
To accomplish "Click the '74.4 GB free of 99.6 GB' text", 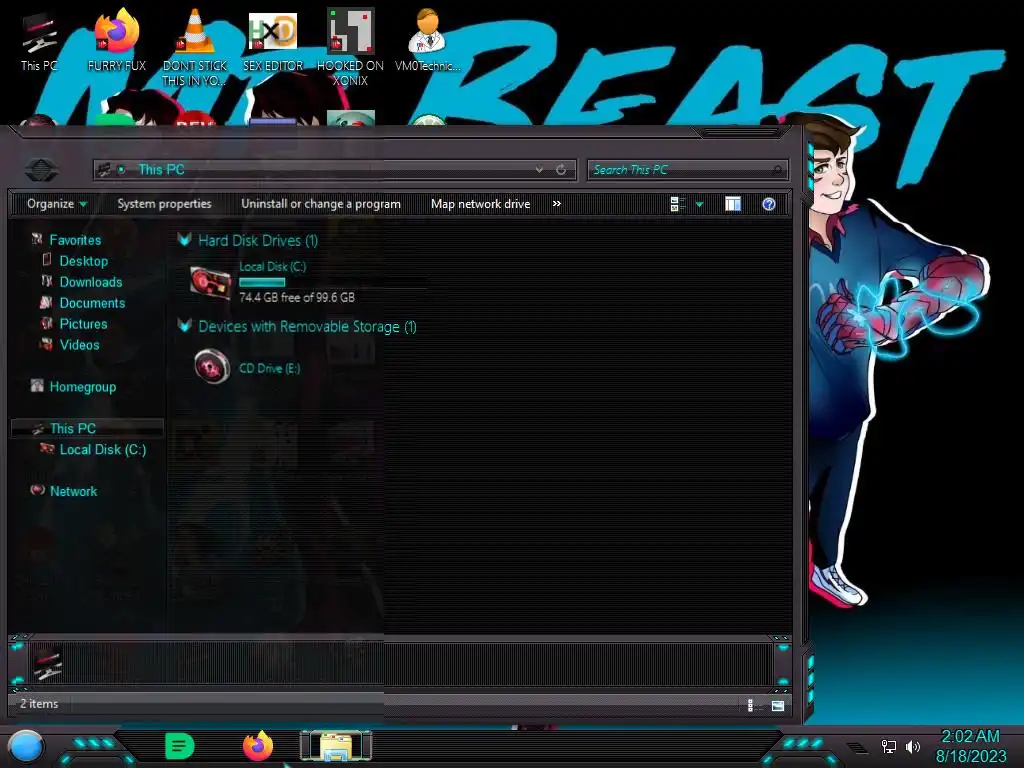I will 297,297.
